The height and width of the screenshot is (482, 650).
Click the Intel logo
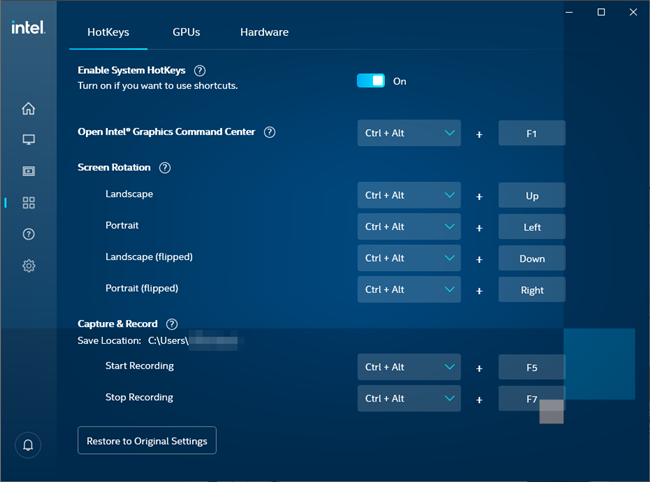(28, 28)
